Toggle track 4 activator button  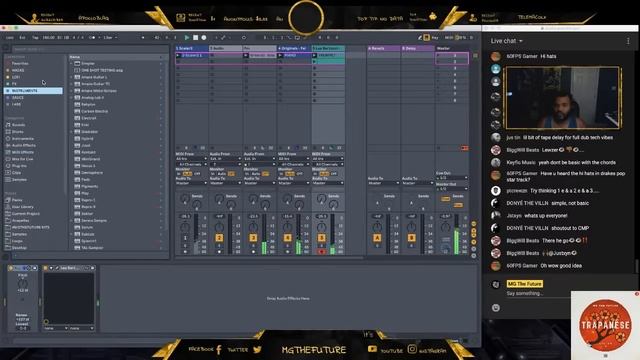tap(287, 238)
